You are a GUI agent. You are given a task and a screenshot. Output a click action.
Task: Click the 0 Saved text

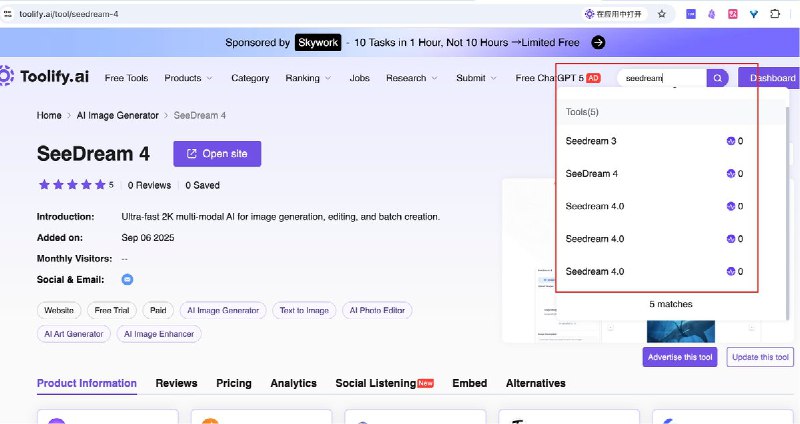pyautogui.click(x=202, y=185)
